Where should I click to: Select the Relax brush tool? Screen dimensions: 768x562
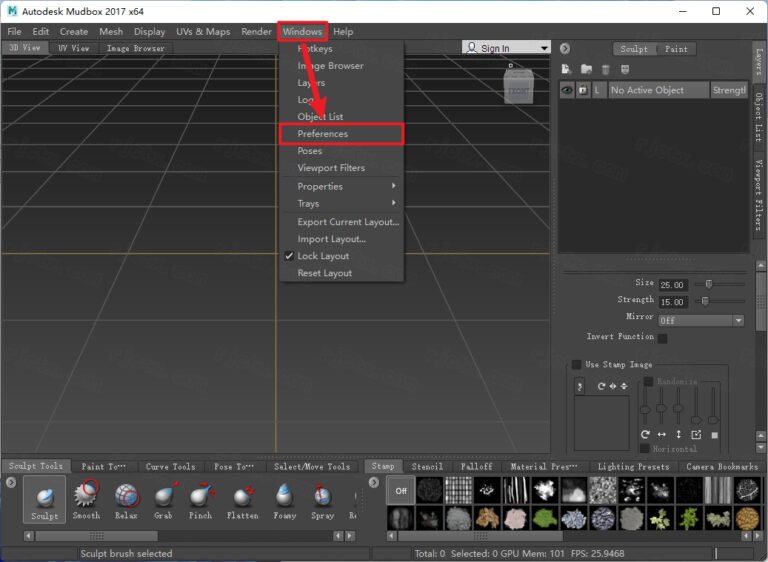click(x=126, y=499)
